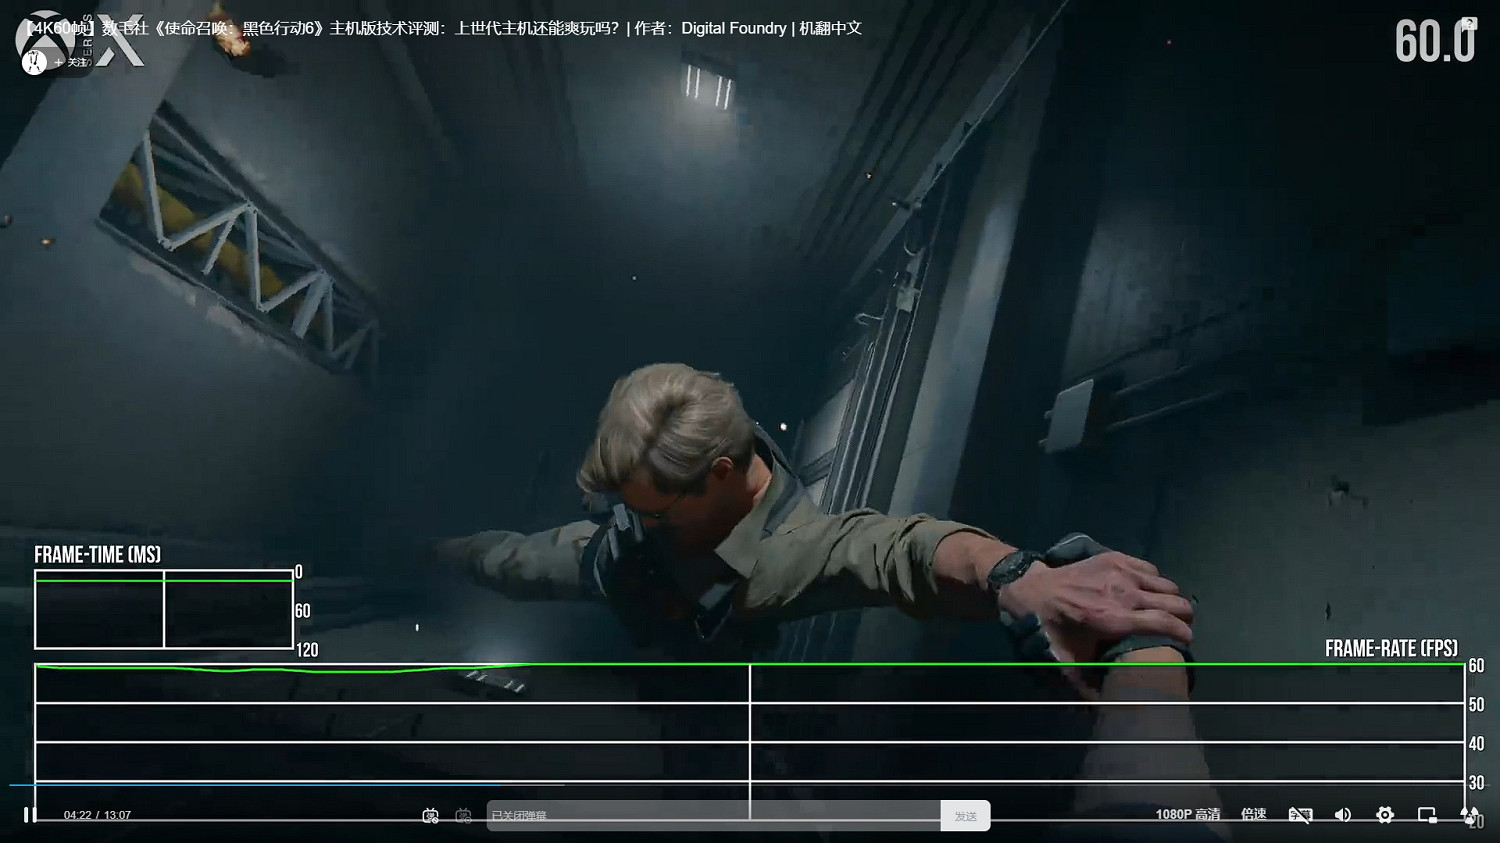Enter fullscreen with the expand icon
The width and height of the screenshot is (1500, 843).
(1469, 814)
